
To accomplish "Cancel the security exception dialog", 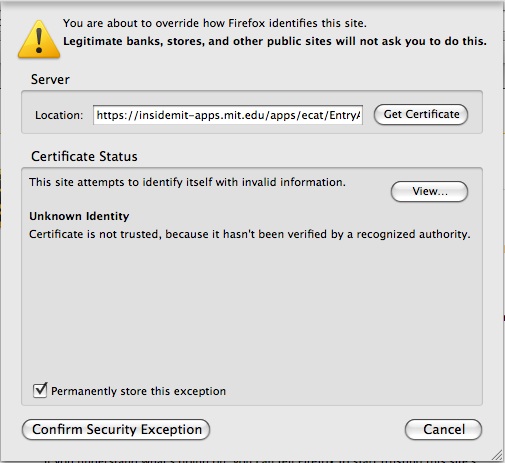I will coord(443,429).
